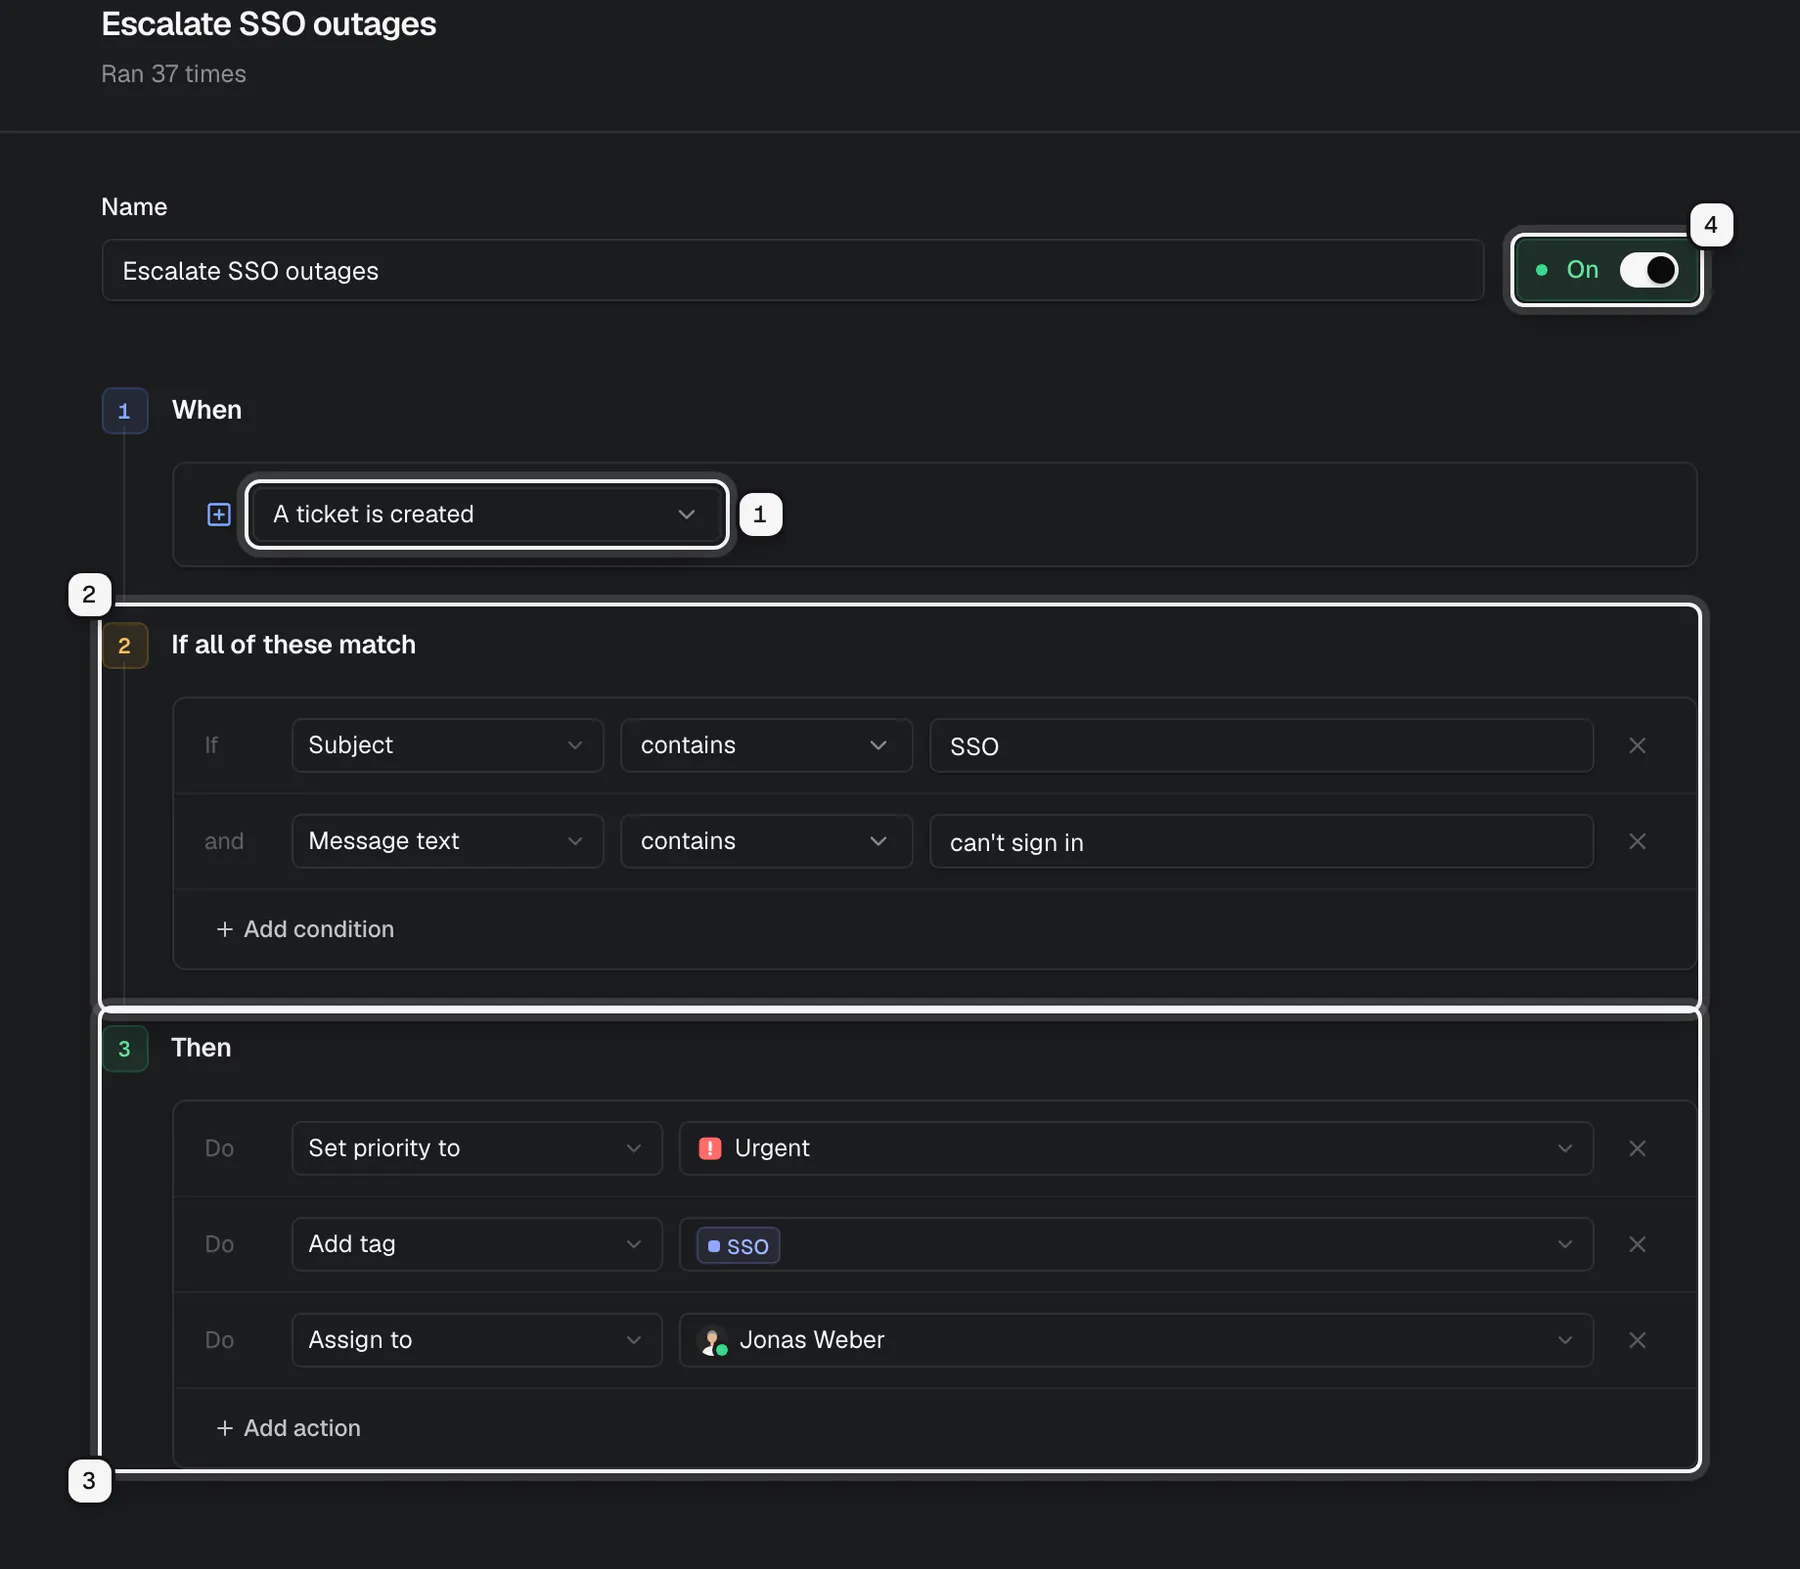
Task: Open the Subject field dropdown
Action: pos(447,745)
